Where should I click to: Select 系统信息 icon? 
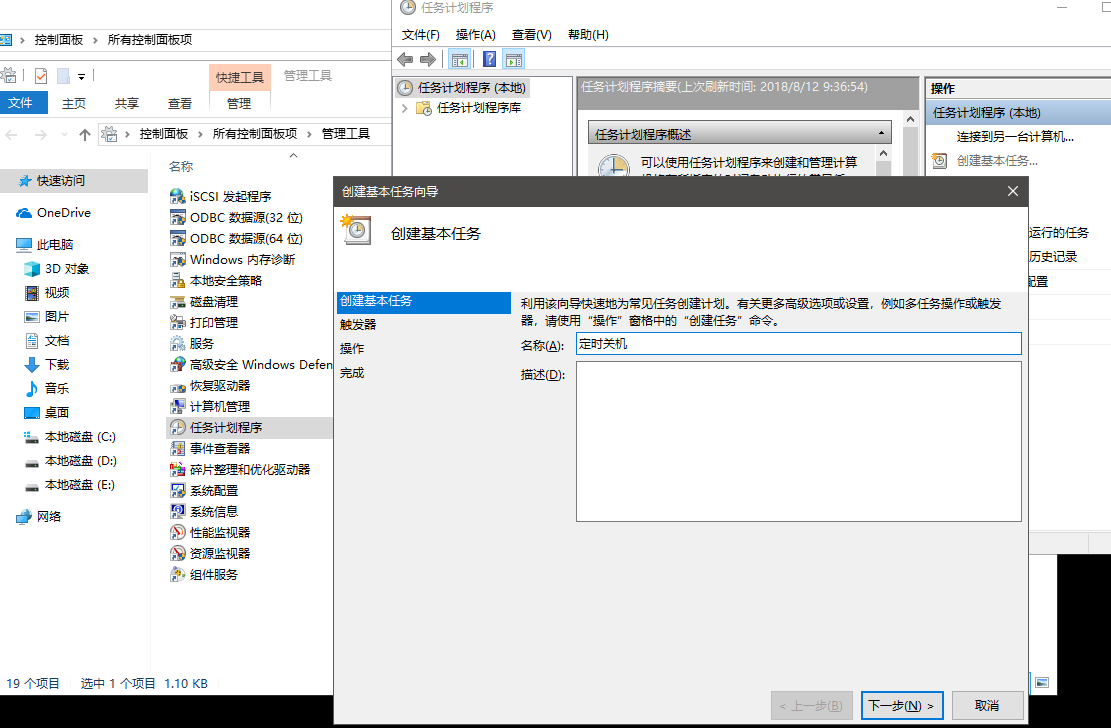click(178, 511)
